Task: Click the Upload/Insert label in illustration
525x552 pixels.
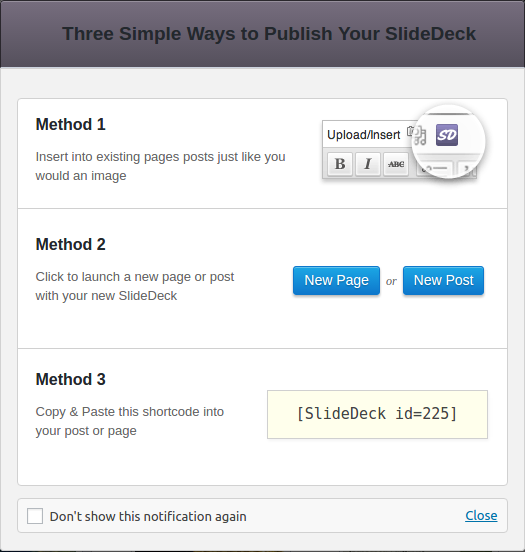Action: point(363,135)
